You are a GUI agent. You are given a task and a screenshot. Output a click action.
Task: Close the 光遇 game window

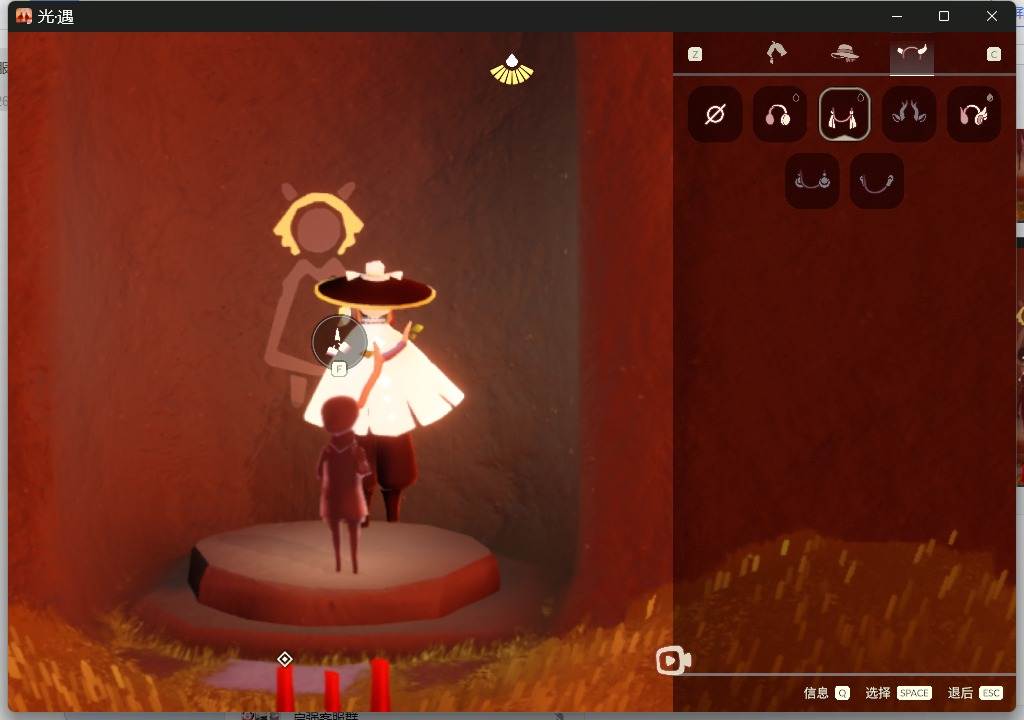(991, 16)
